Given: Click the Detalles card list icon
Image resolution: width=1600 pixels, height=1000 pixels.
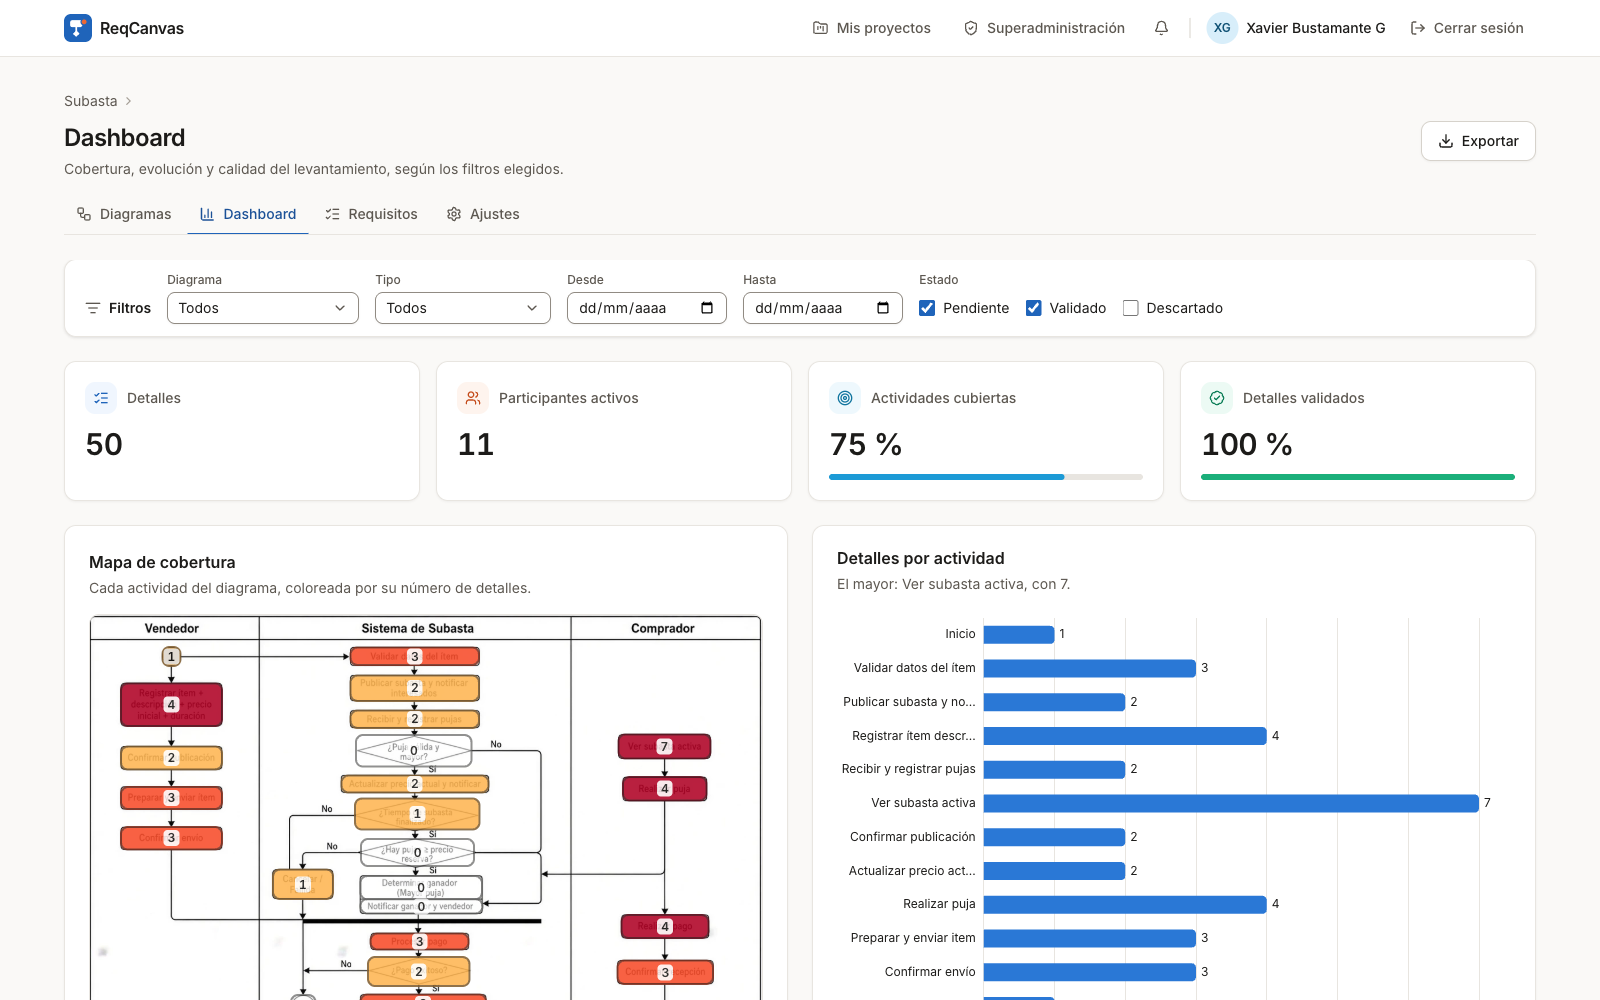Looking at the screenshot, I should pos(101,398).
